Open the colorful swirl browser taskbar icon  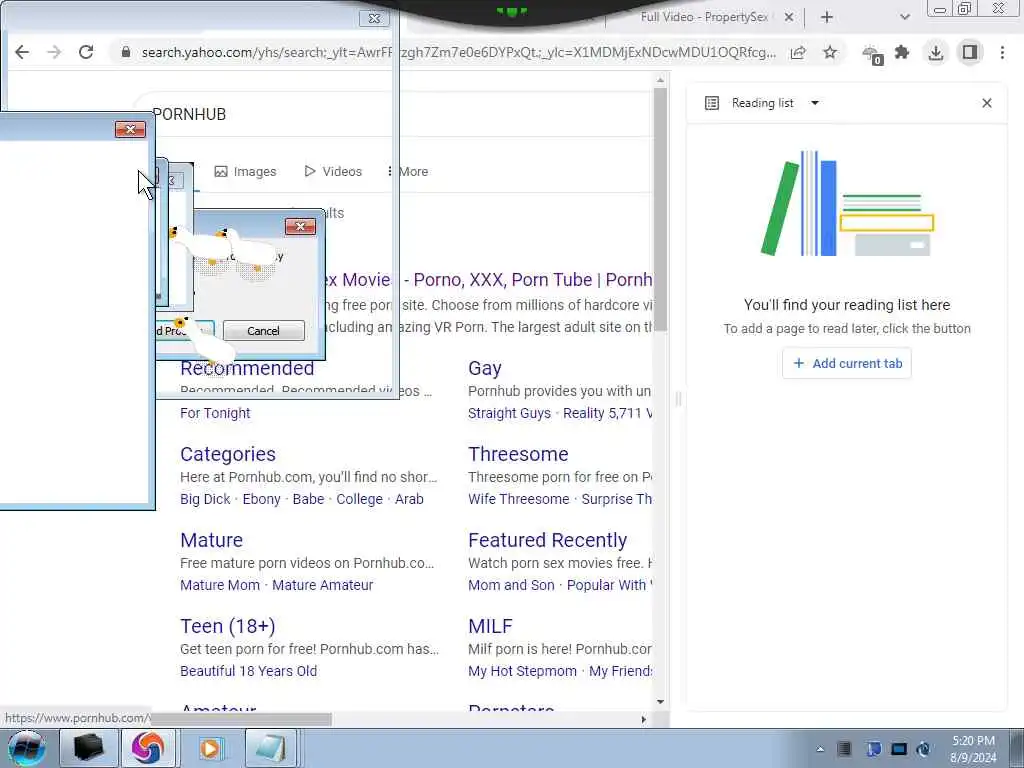tap(148, 748)
